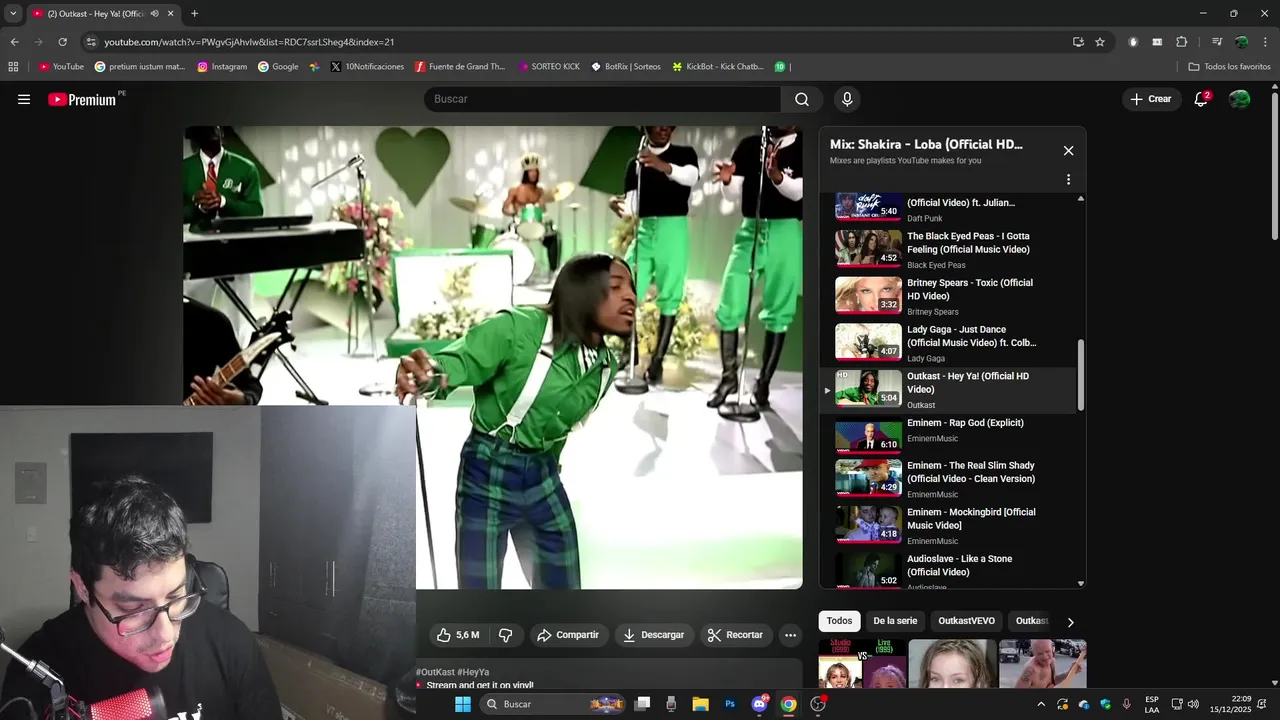Open the 10Notificaciones bookmark
Image resolution: width=1280 pixels, height=720 pixels.
pyautogui.click(x=367, y=67)
